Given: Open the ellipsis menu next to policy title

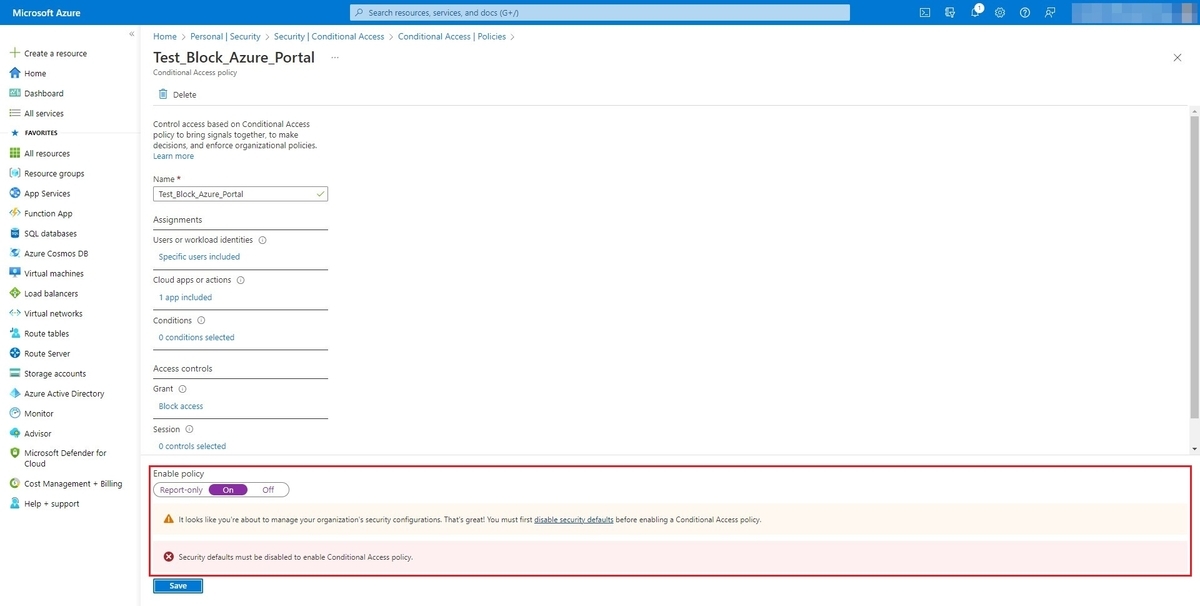Looking at the screenshot, I should (335, 58).
